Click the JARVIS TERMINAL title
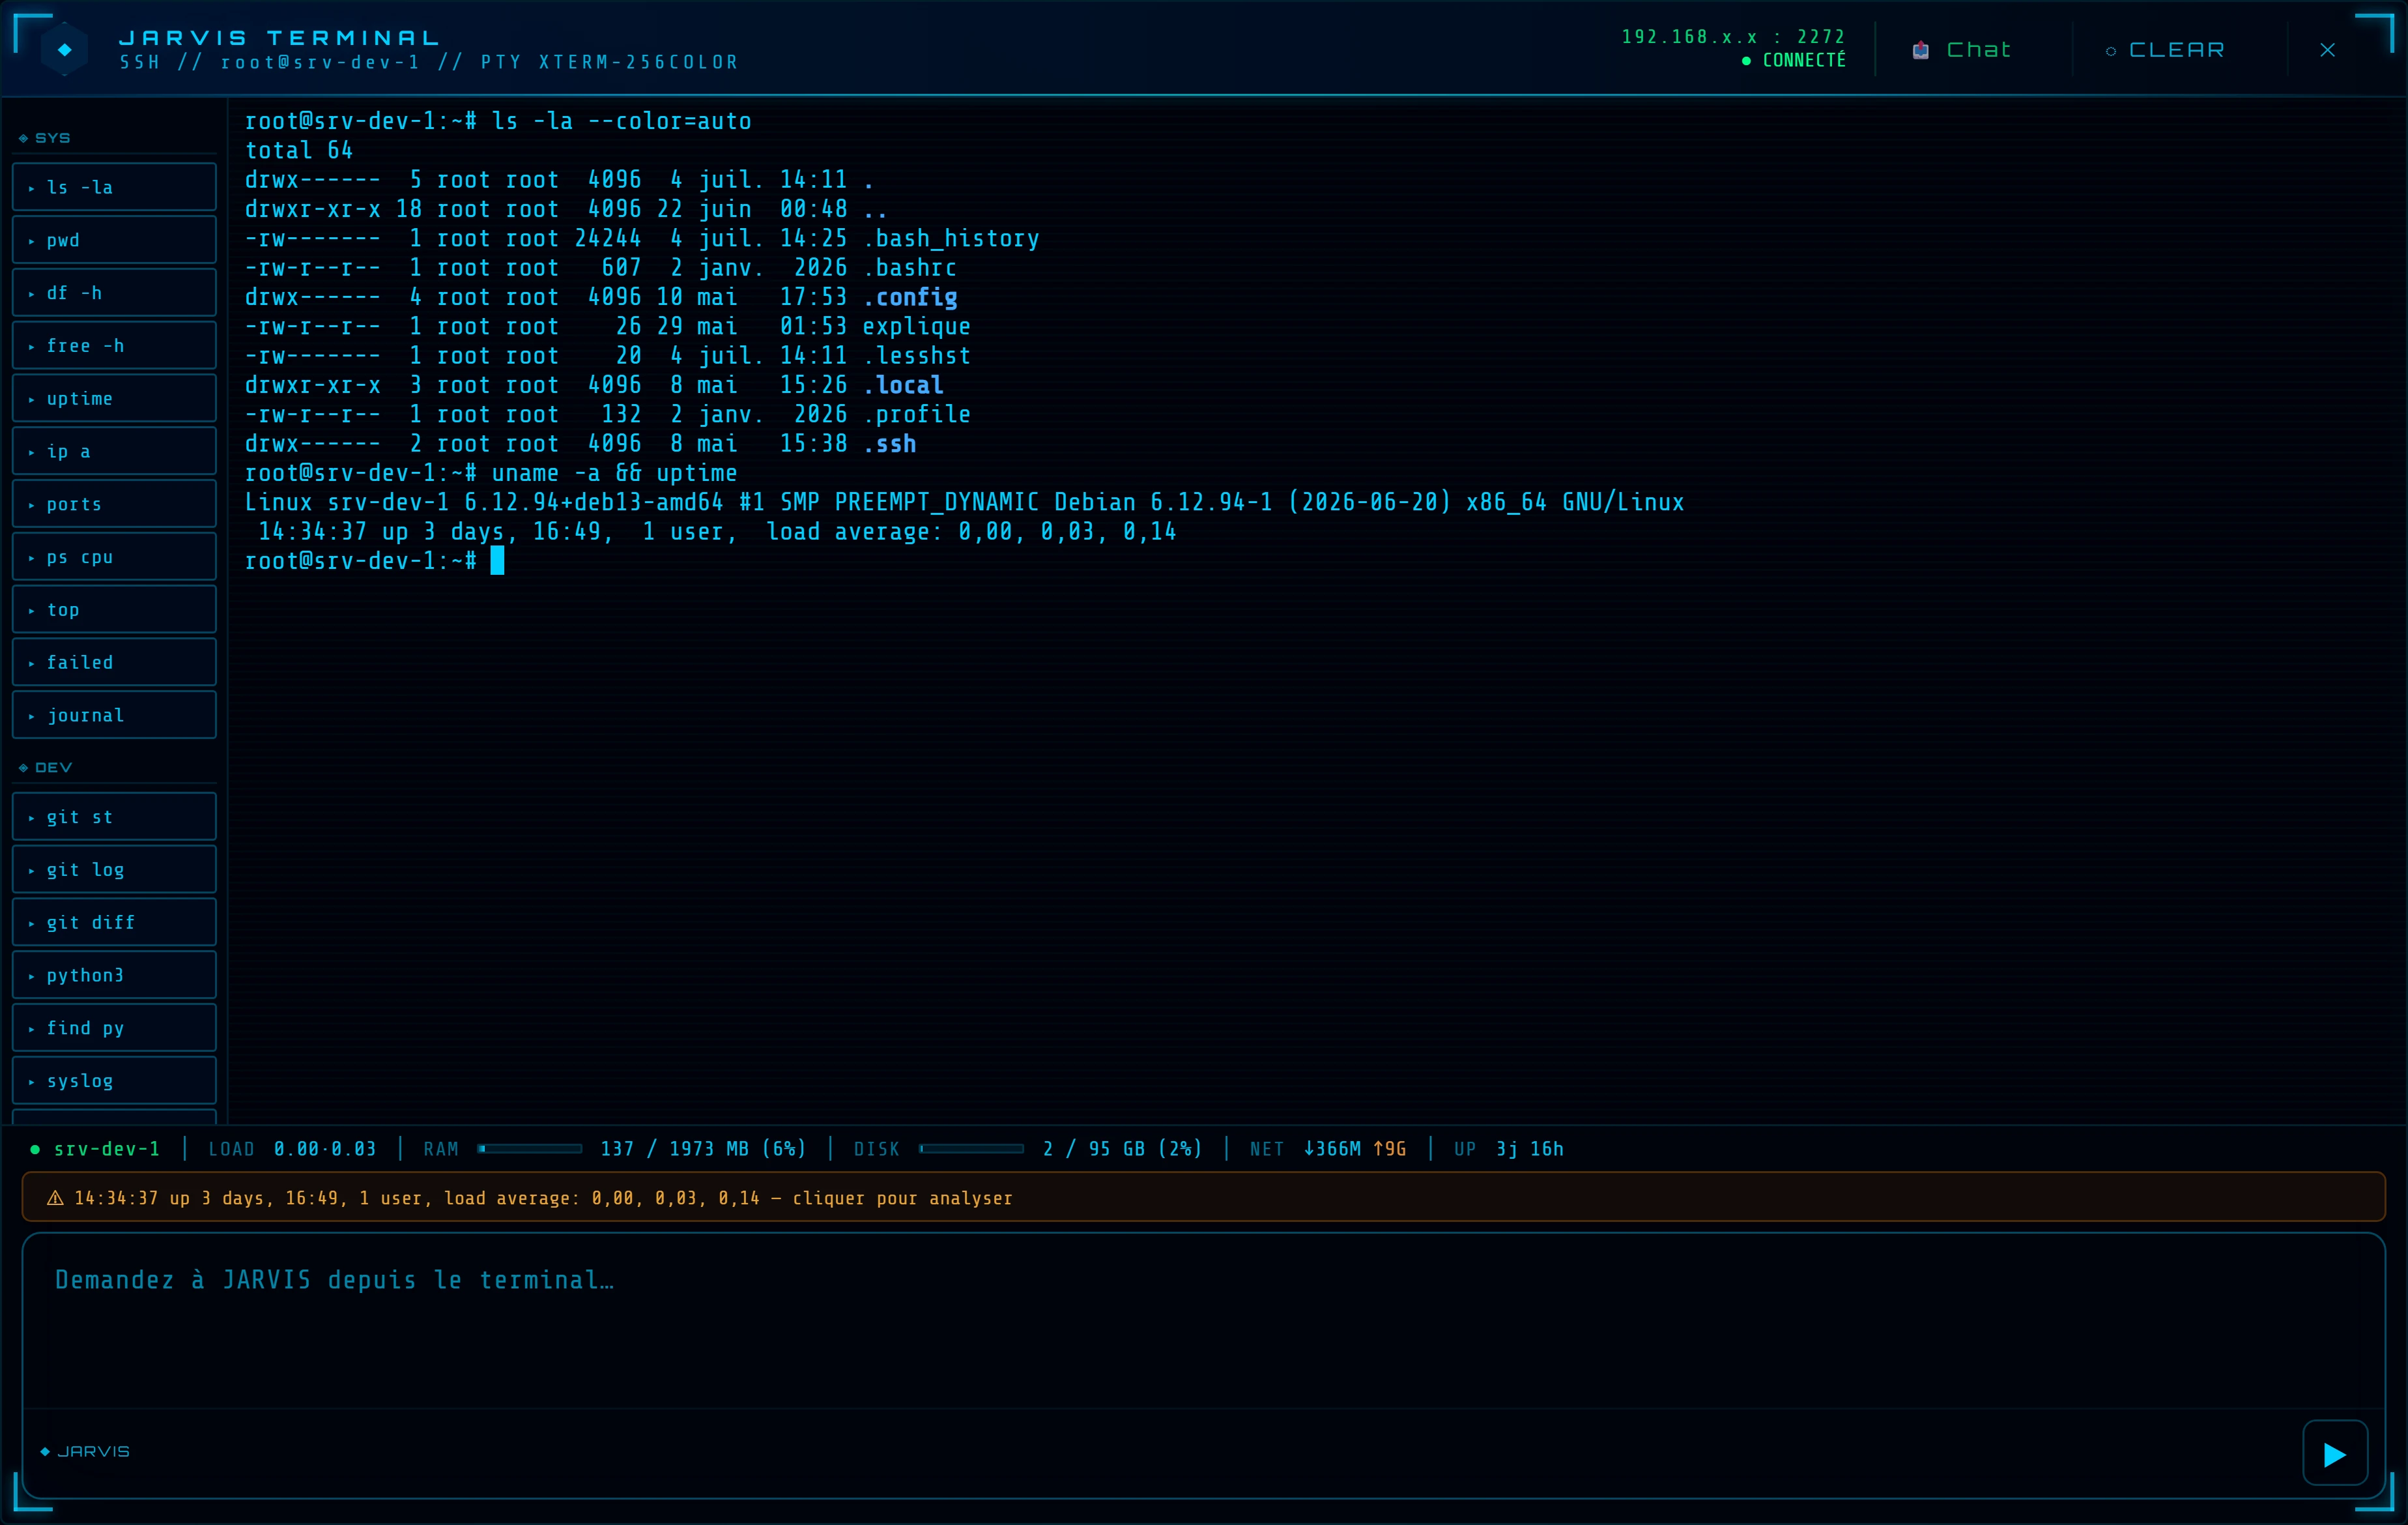Screen dimensions: 2408x1525 click(279, 38)
